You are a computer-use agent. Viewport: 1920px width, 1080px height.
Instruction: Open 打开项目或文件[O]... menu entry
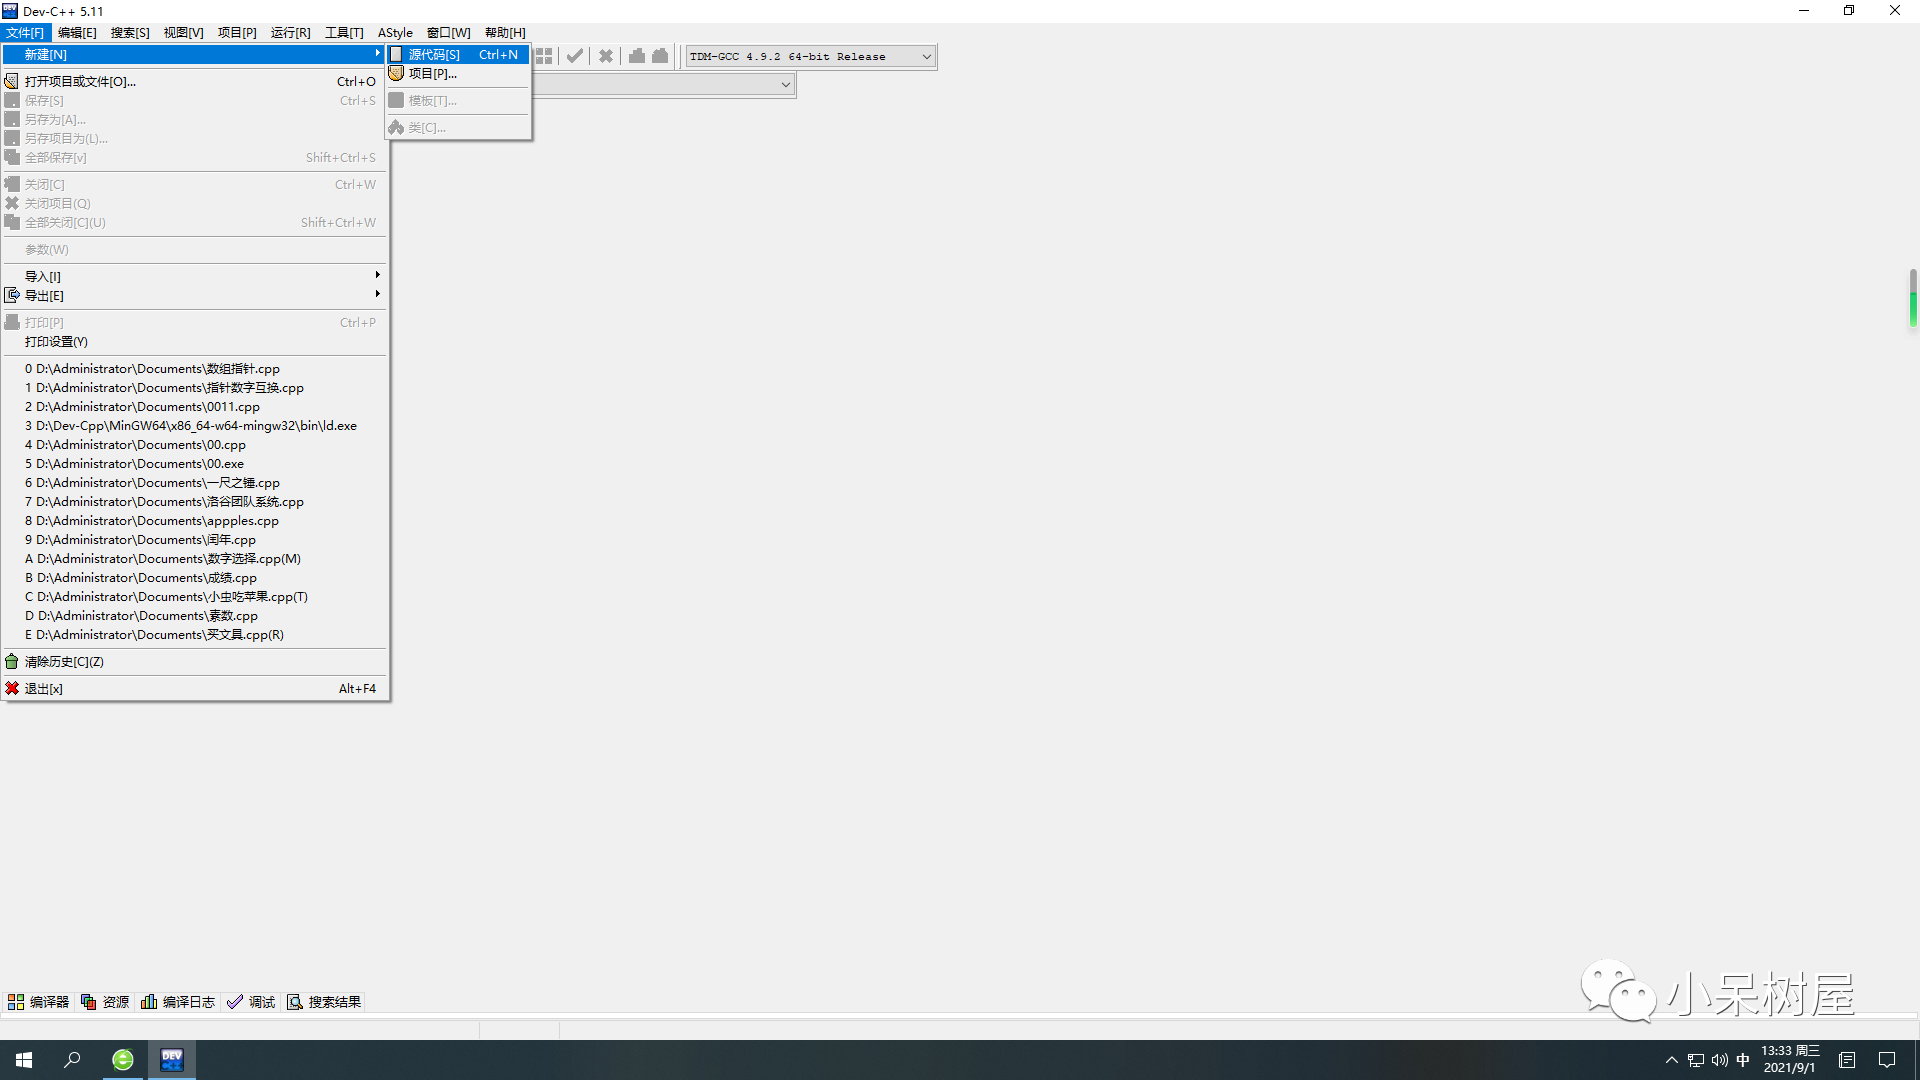(x=80, y=82)
